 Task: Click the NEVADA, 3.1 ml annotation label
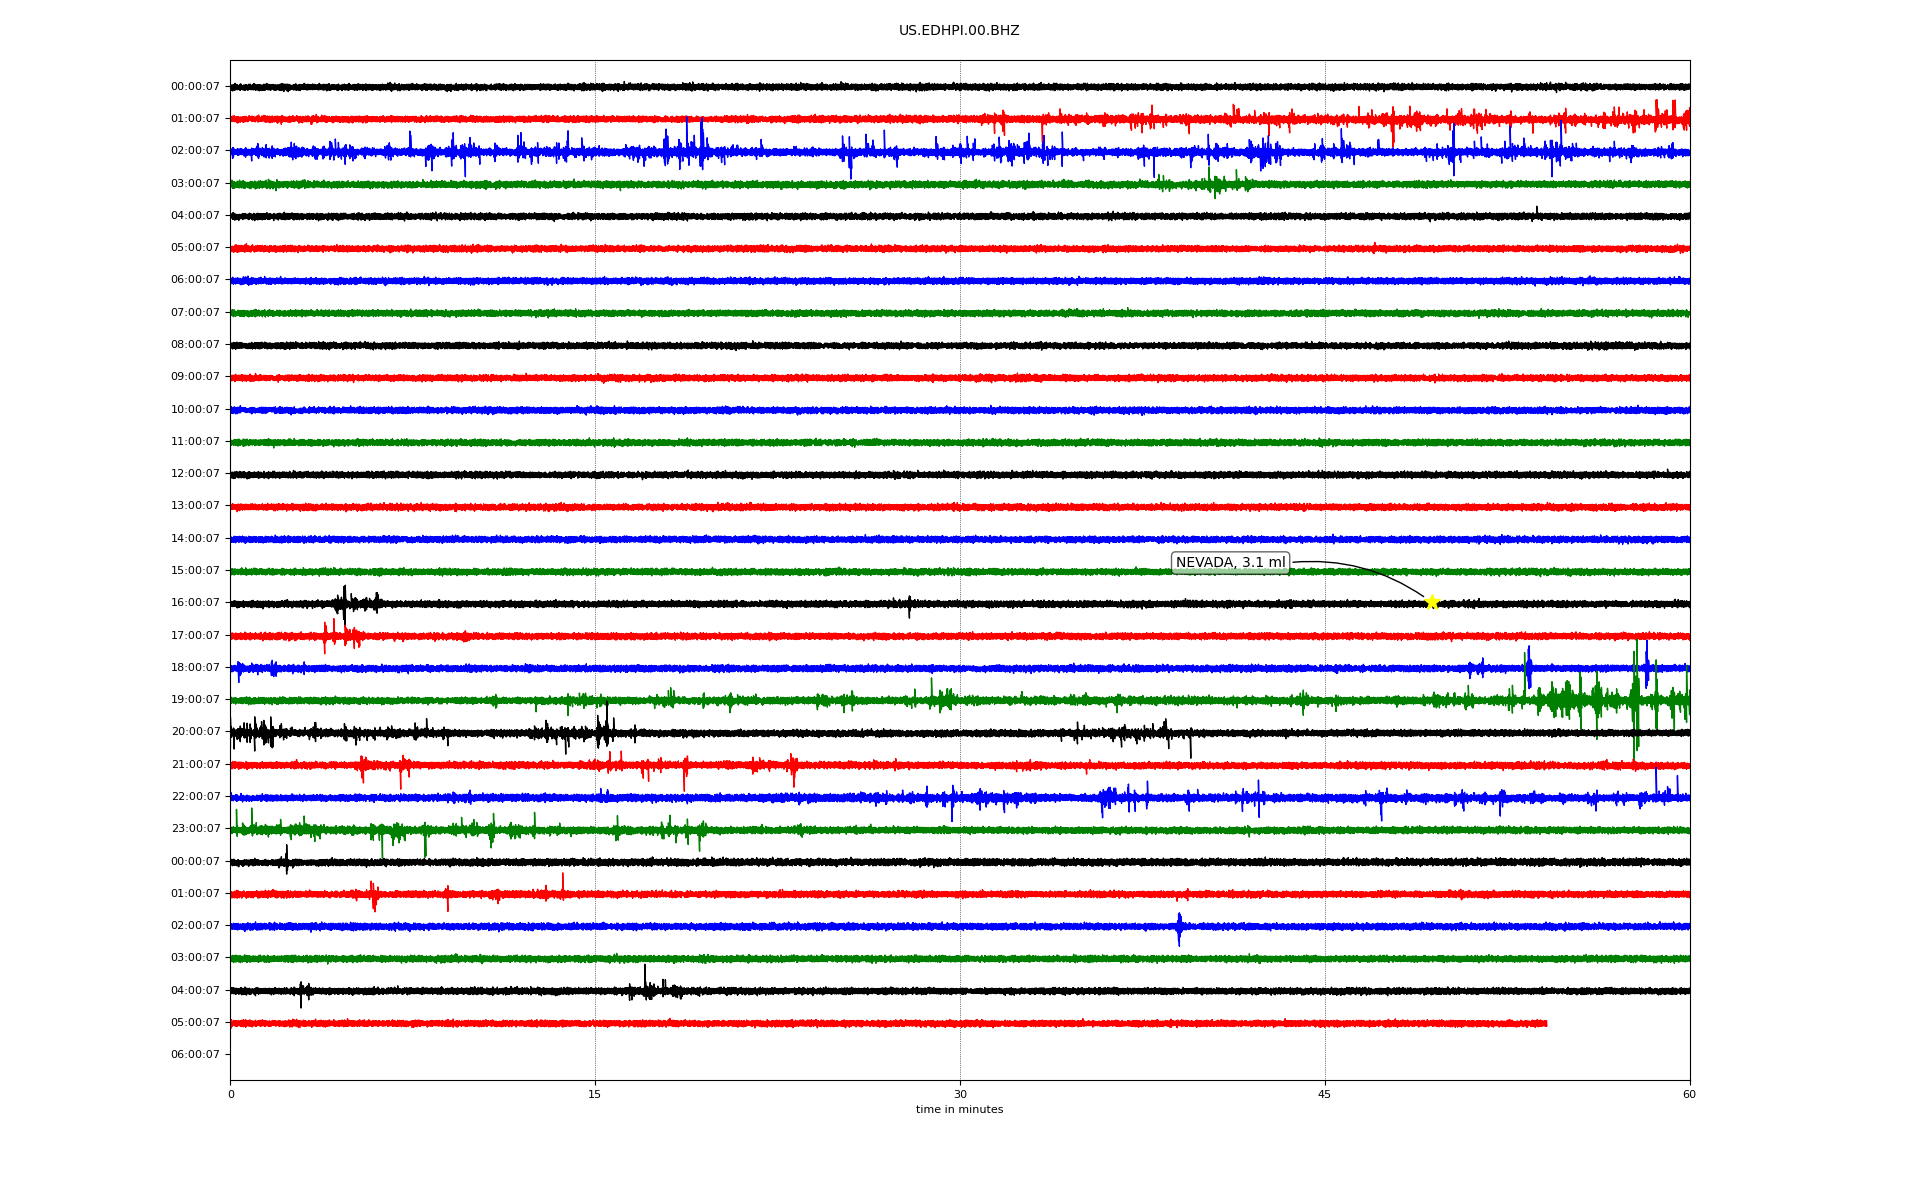1230,563
